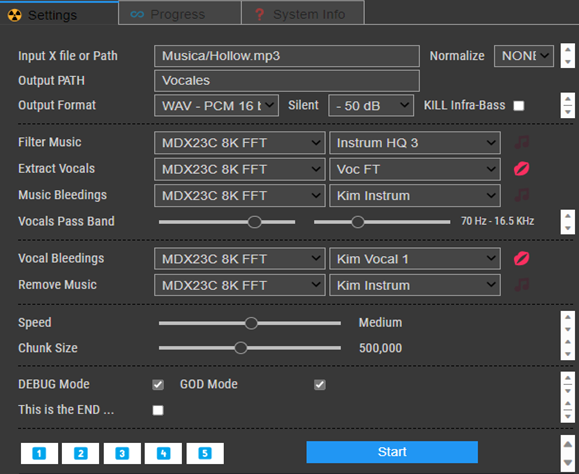
Task: Open the Output Format dropdown
Action: coord(216,106)
